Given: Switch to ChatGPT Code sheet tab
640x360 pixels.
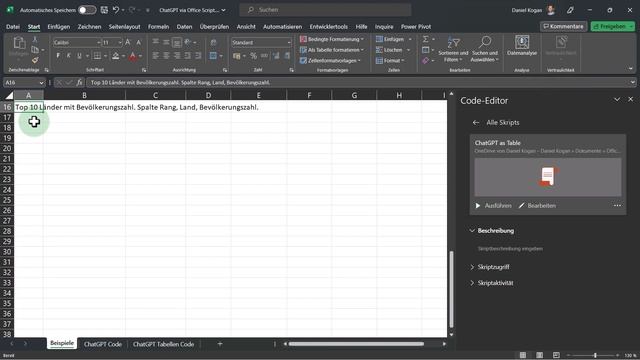Looking at the screenshot, I should coord(103,344).
